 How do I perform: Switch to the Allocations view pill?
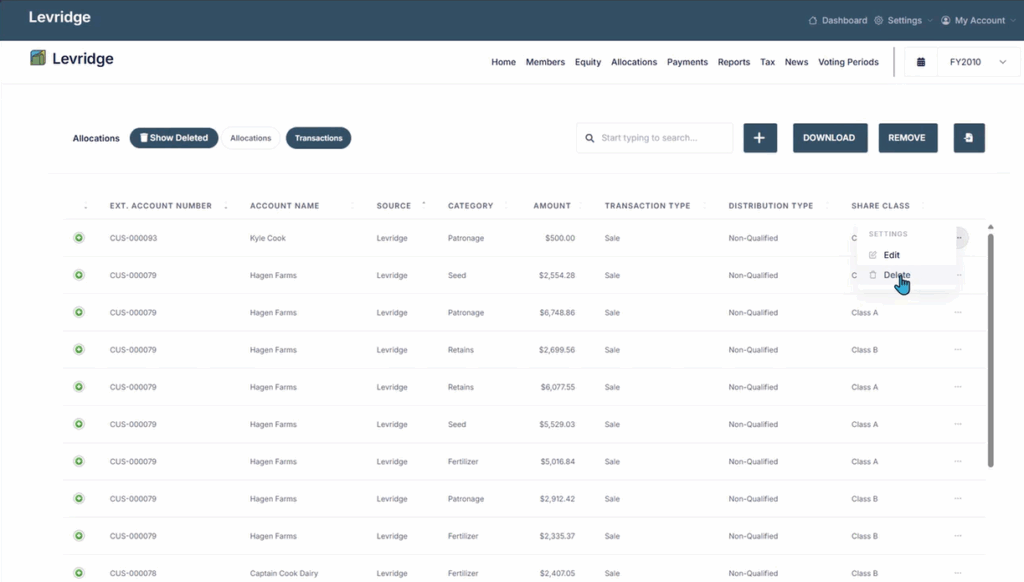250,137
